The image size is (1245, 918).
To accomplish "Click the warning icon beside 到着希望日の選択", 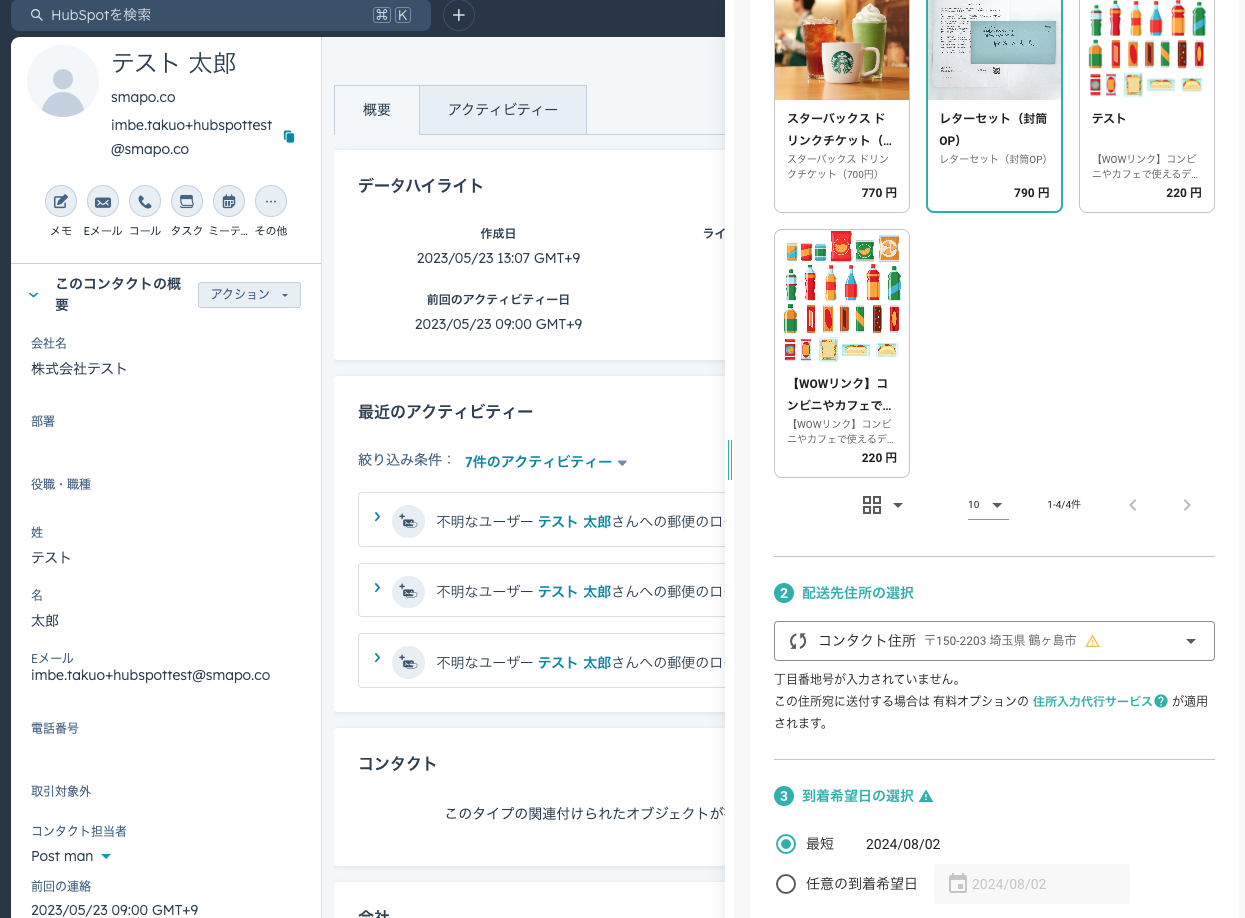I will [926, 796].
